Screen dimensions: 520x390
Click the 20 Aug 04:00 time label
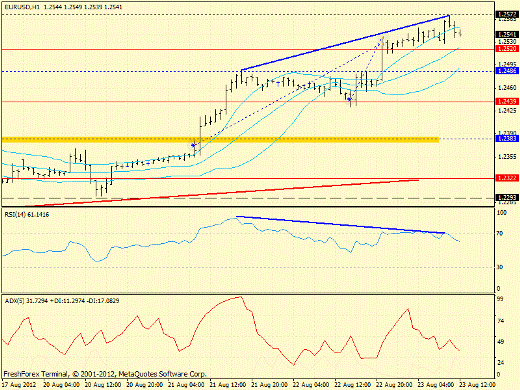coord(61,385)
